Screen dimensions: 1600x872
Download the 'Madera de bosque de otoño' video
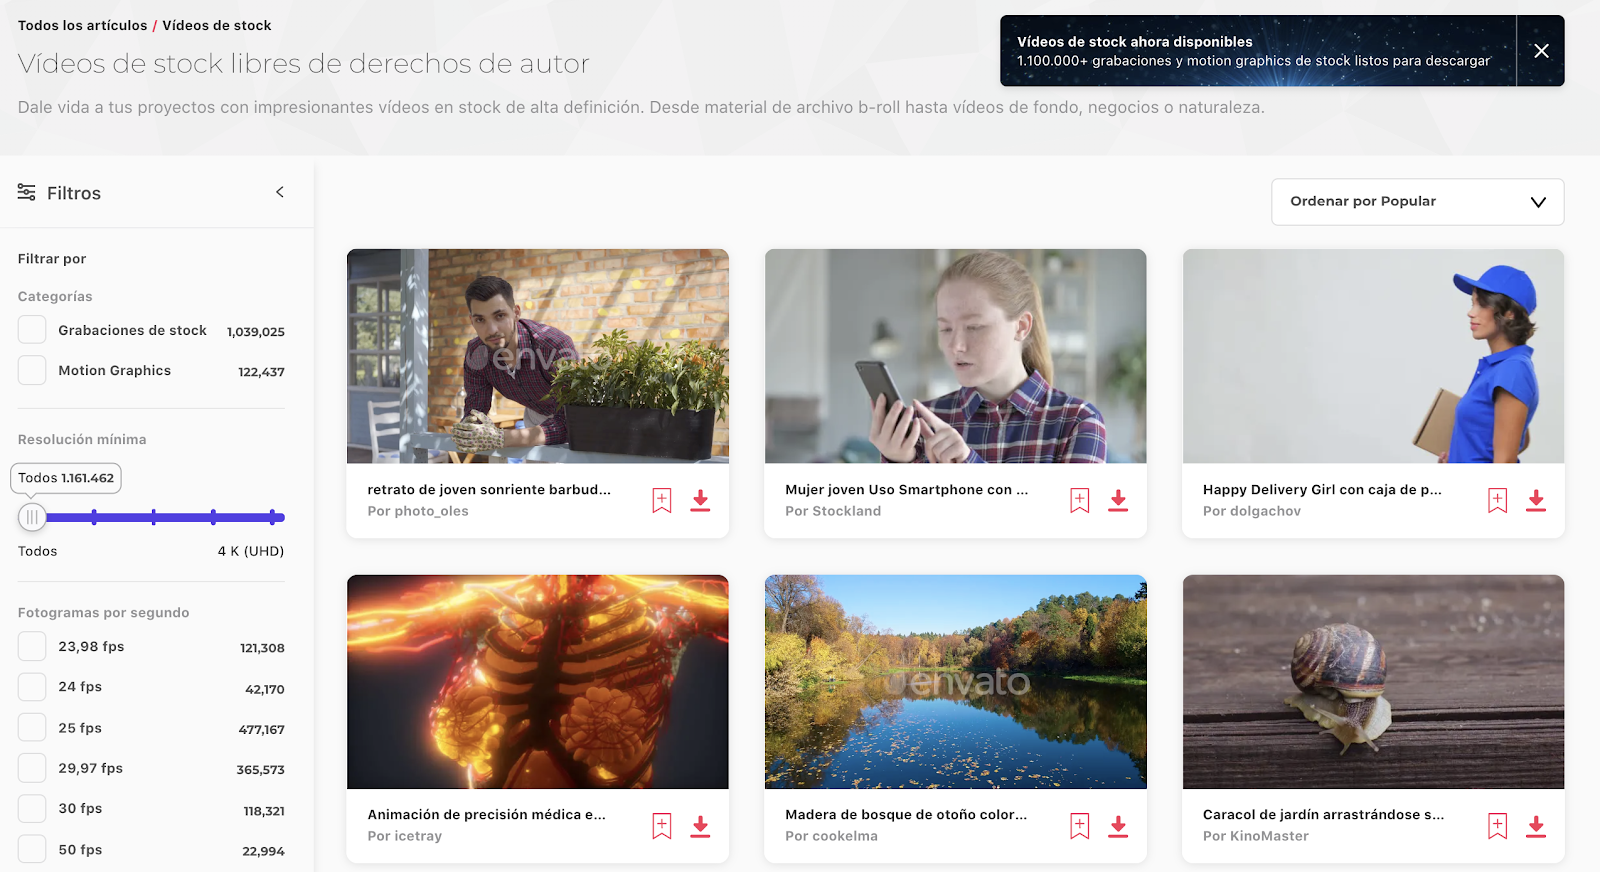pyautogui.click(x=1118, y=826)
